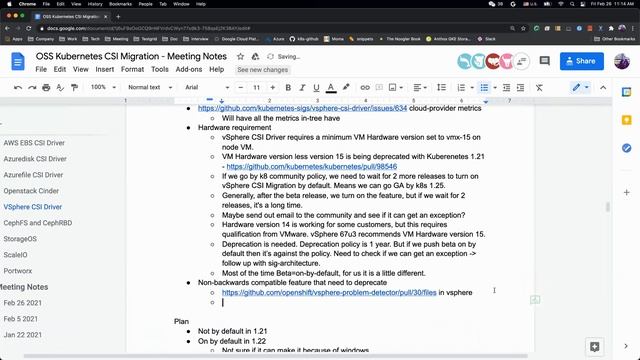Click the Increase indent icon
Viewport: 640px width, 360px height.
(x=520, y=87)
